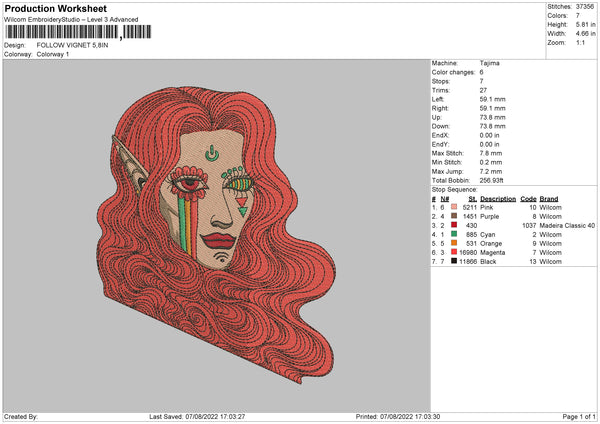Click 'Wilcom EmbroideryStudio – Level 3 Advanced' text
600x424 pixels.
click(71, 20)
